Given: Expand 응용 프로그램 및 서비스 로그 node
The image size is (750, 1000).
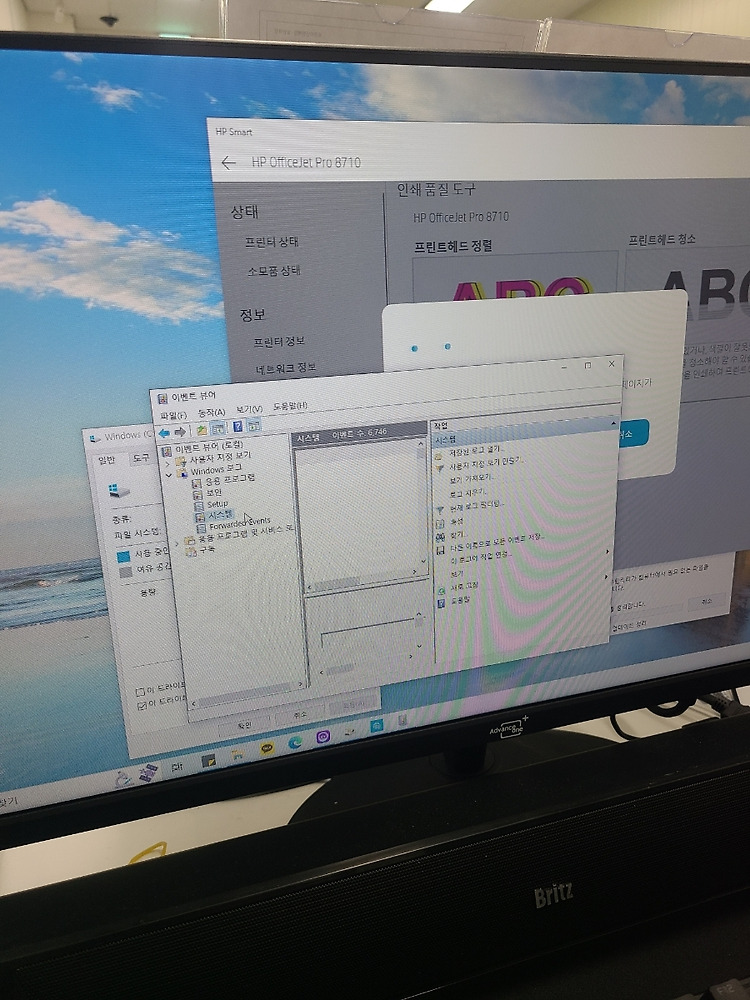Looking at the screenshot, I should click(177, 543).
